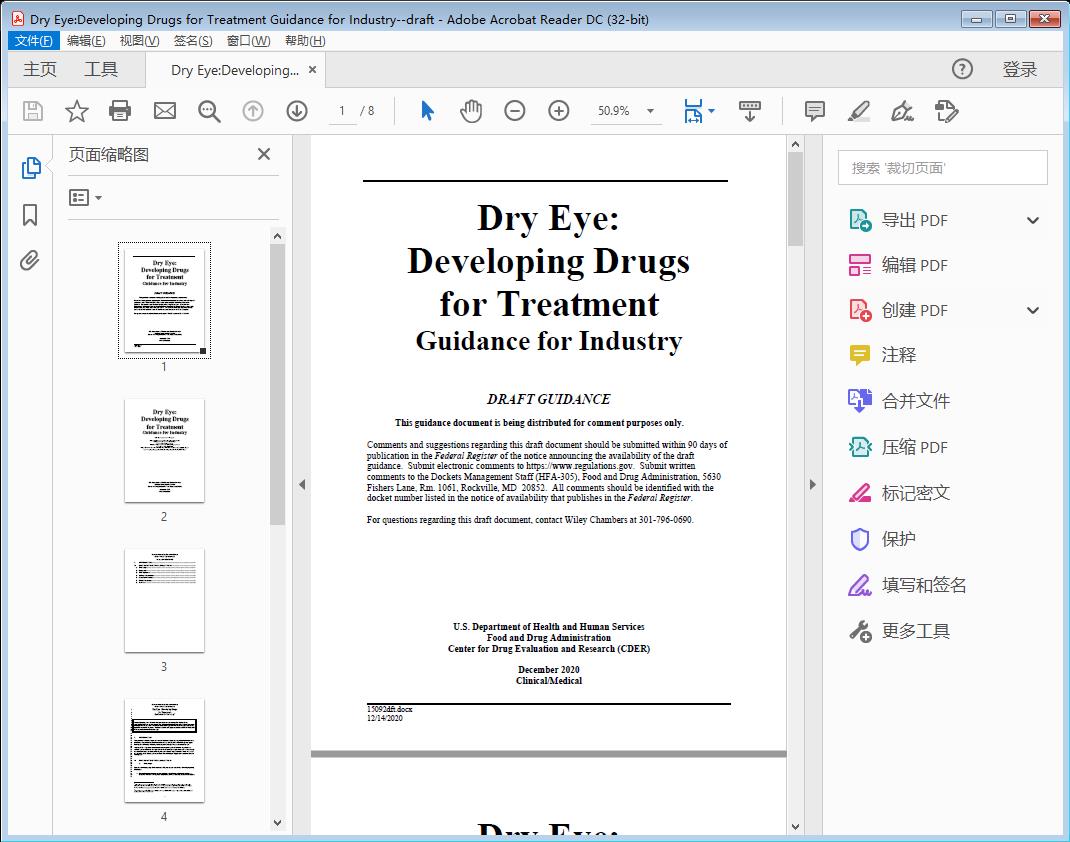Select the Hand tool

[470, 110]
